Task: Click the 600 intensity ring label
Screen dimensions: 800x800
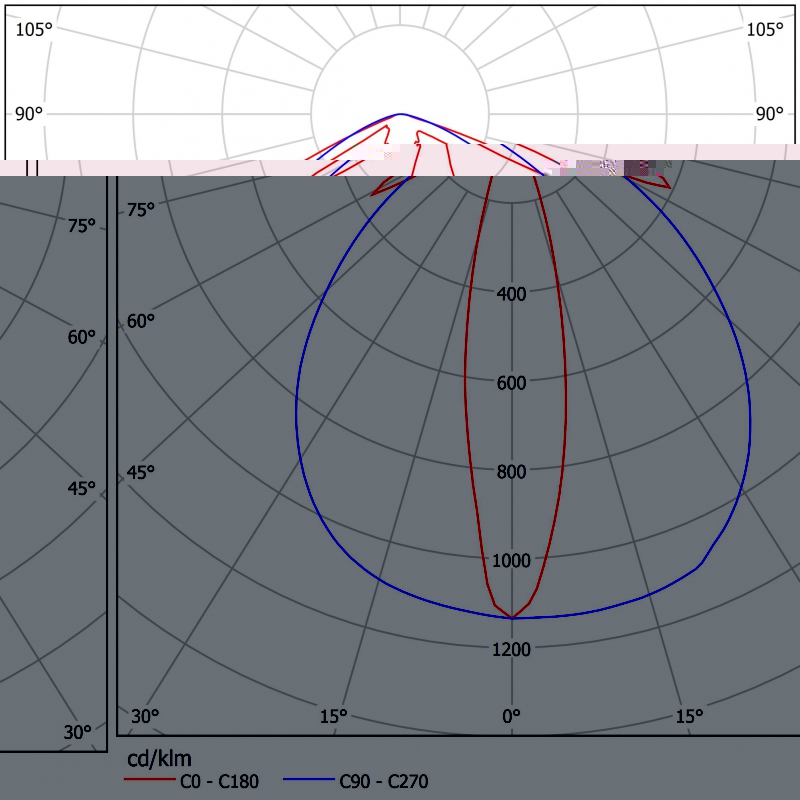Action: (x=511, y=383)
